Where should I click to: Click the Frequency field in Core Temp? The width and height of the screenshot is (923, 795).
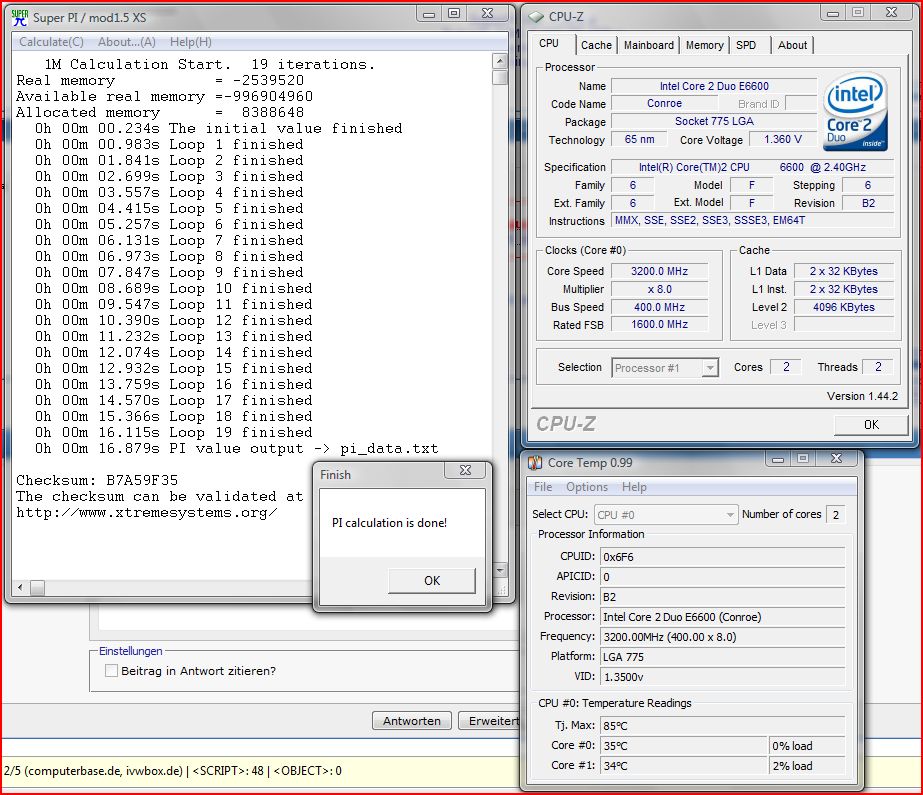(722, 637)
